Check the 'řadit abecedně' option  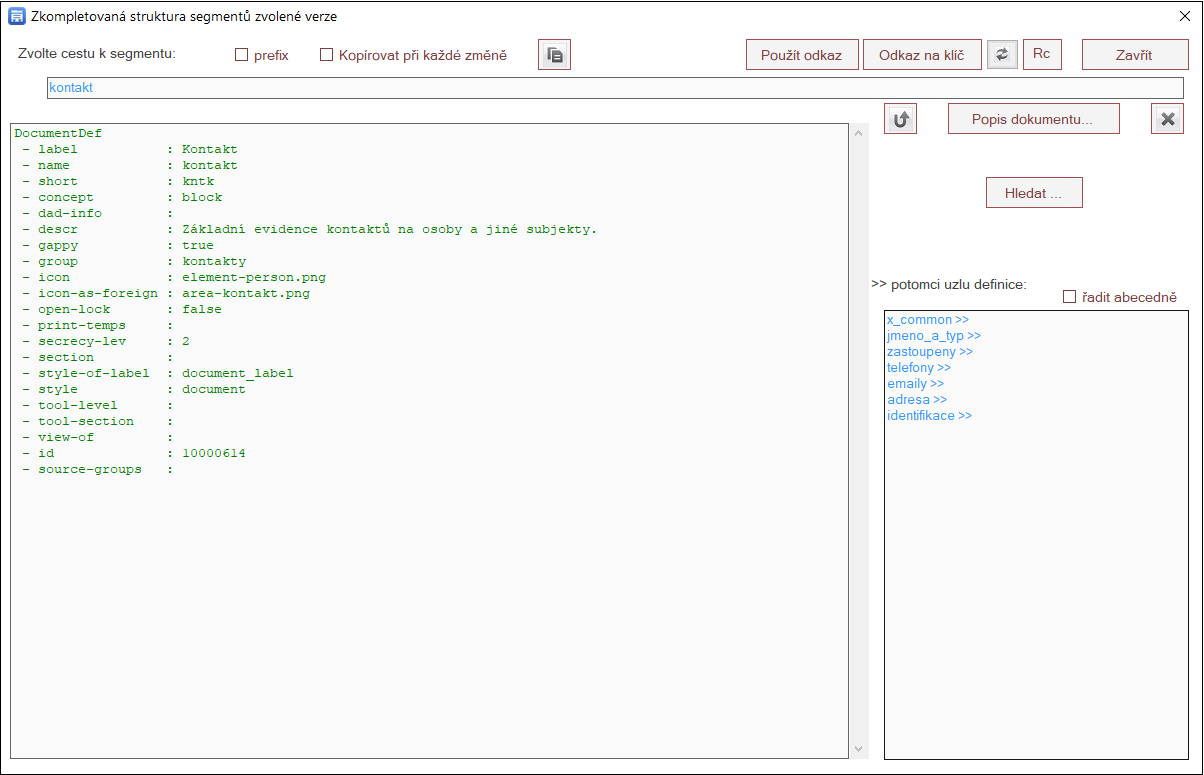point(1069,297)
